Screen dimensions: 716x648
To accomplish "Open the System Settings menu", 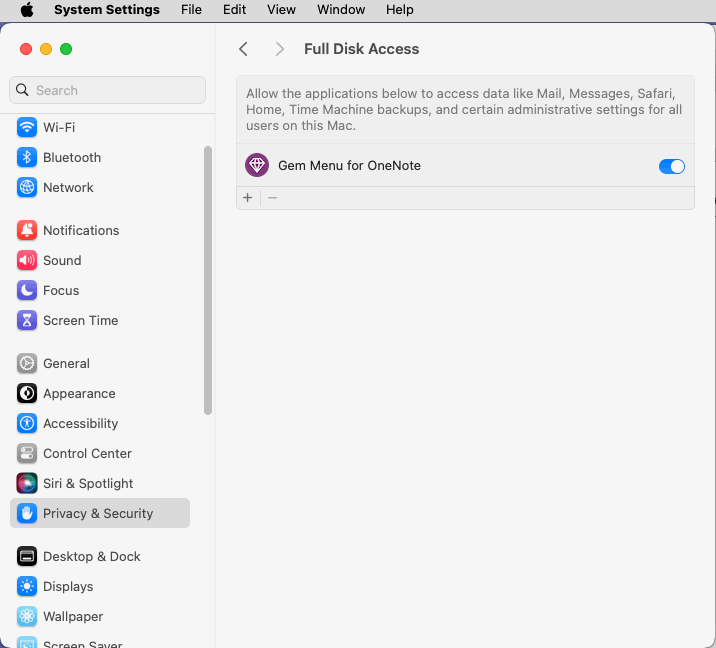I will point(107,10).
